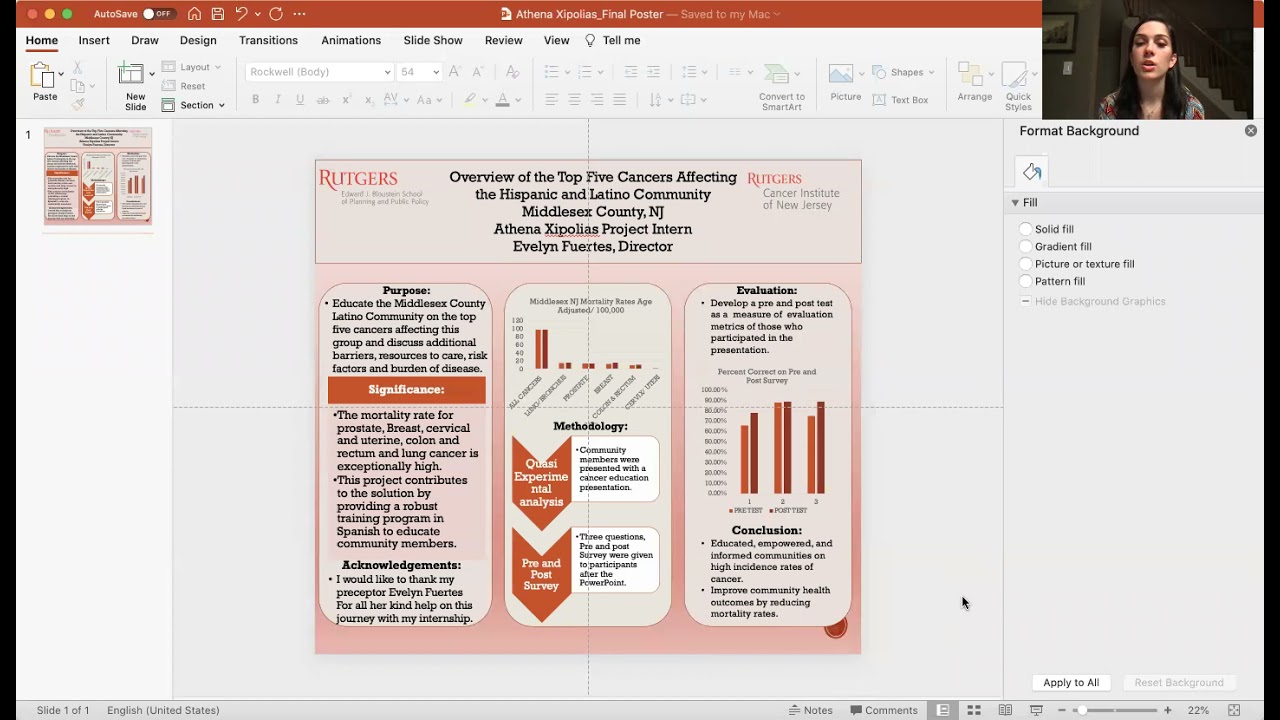
Task: Open the Design tab
Action: pos(198,40)
